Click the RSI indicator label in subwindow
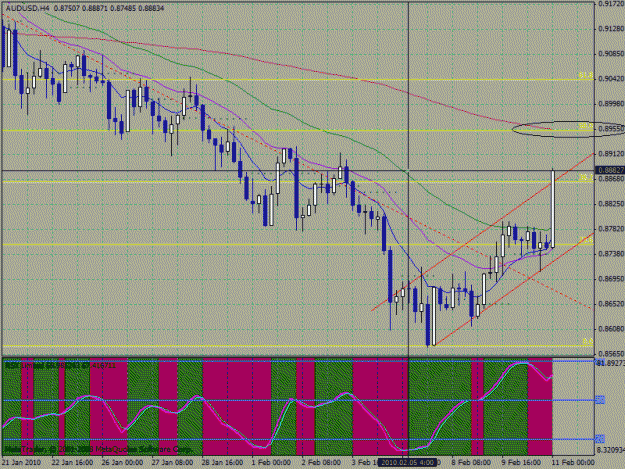The image size is (625, 469). click(60, 365)
